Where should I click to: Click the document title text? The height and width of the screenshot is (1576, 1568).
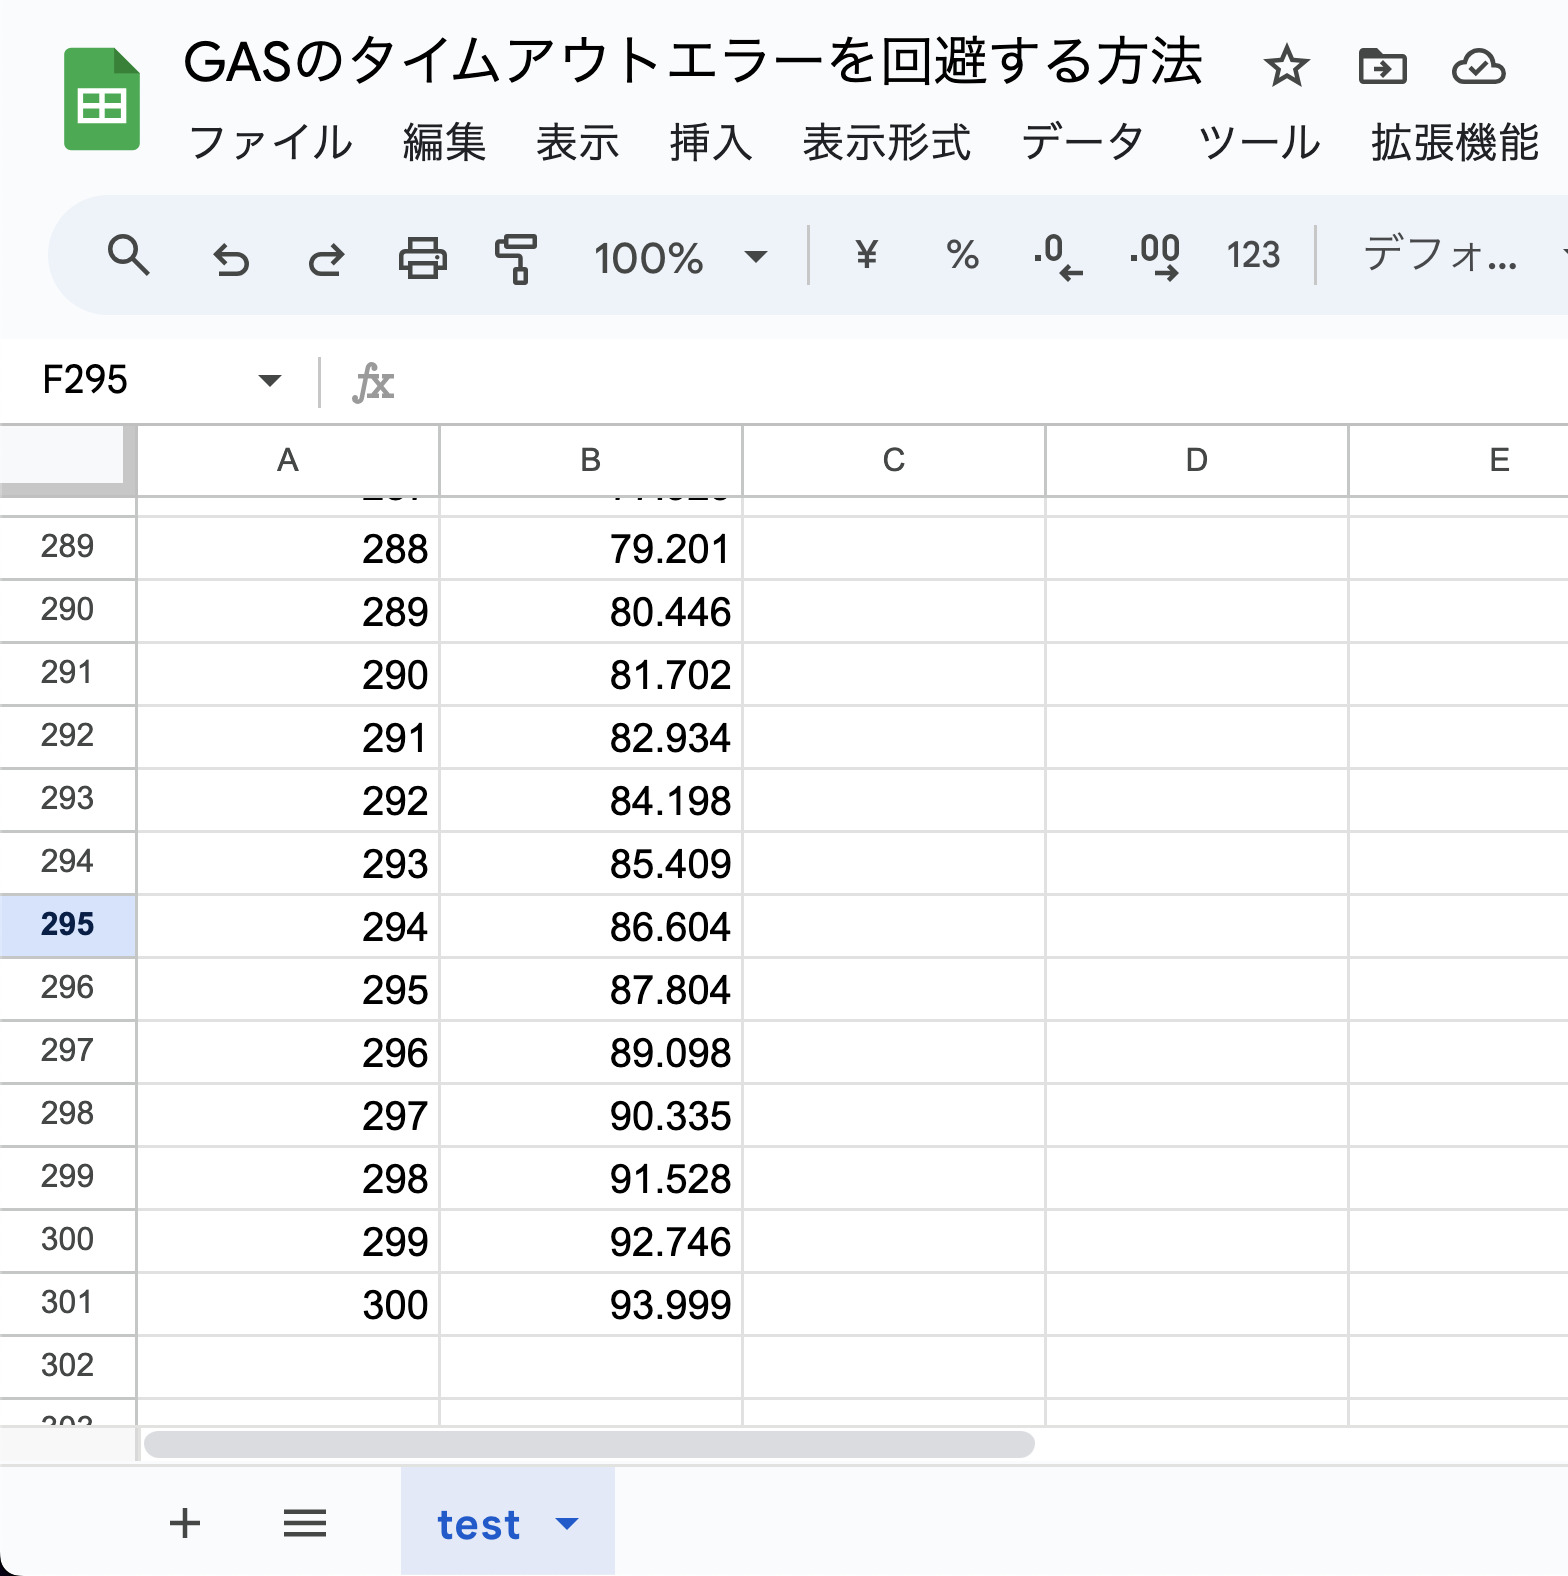click(x=693, y=62)
